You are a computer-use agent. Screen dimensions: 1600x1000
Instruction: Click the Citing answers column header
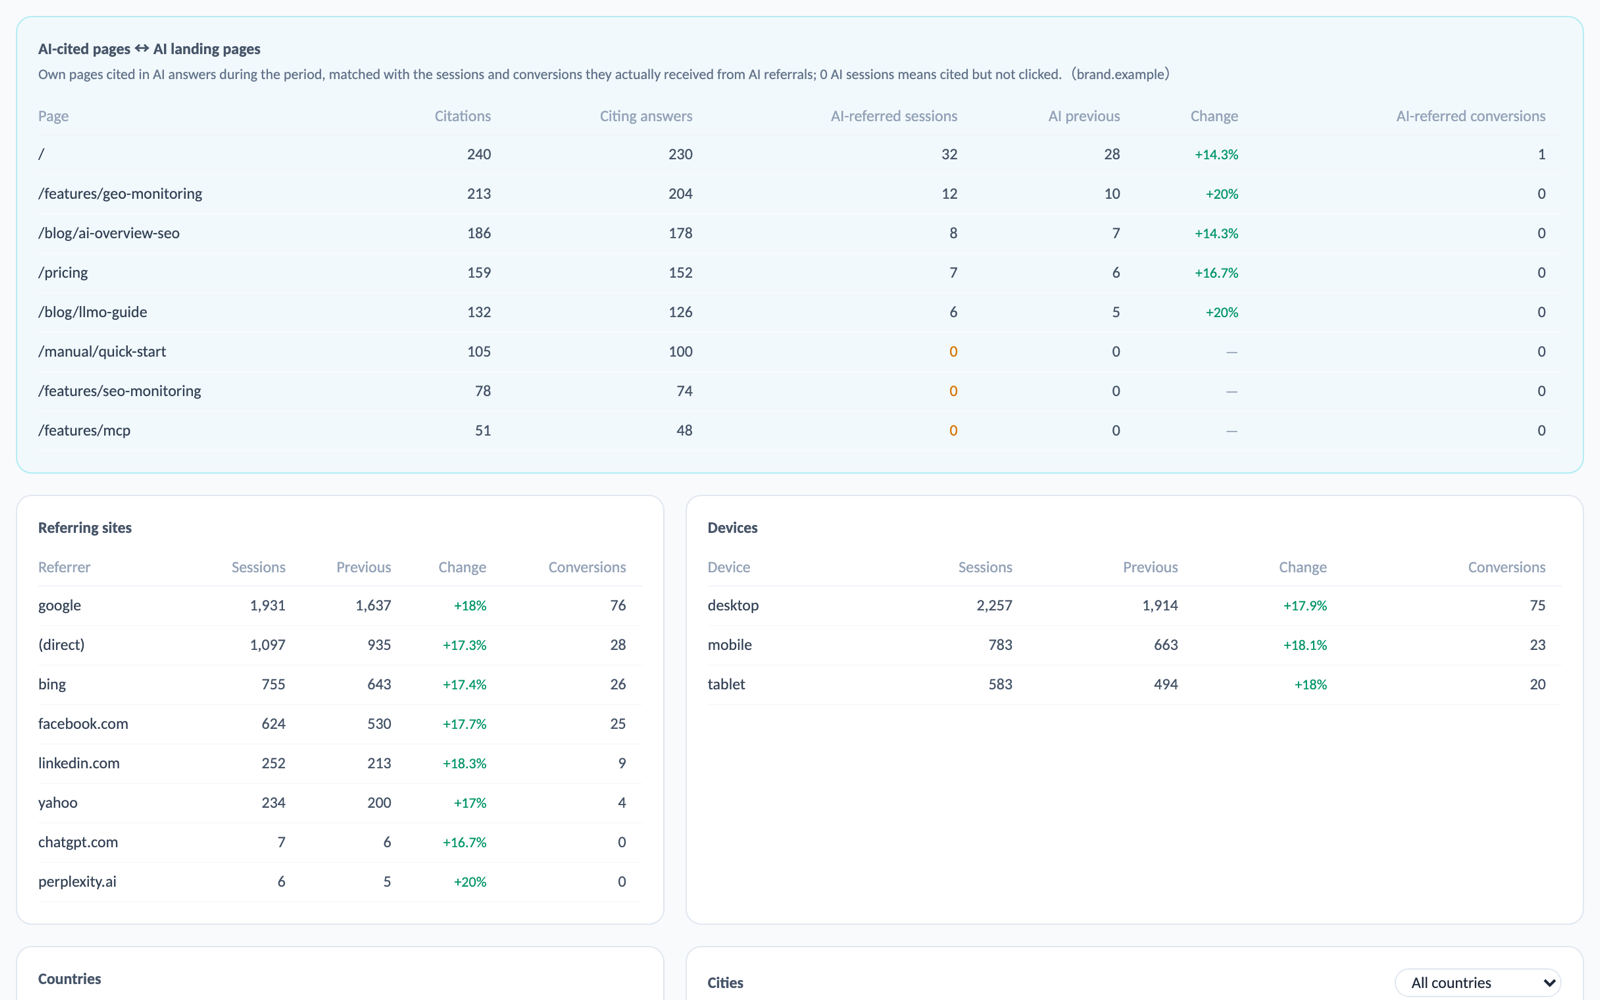point(646,116)
